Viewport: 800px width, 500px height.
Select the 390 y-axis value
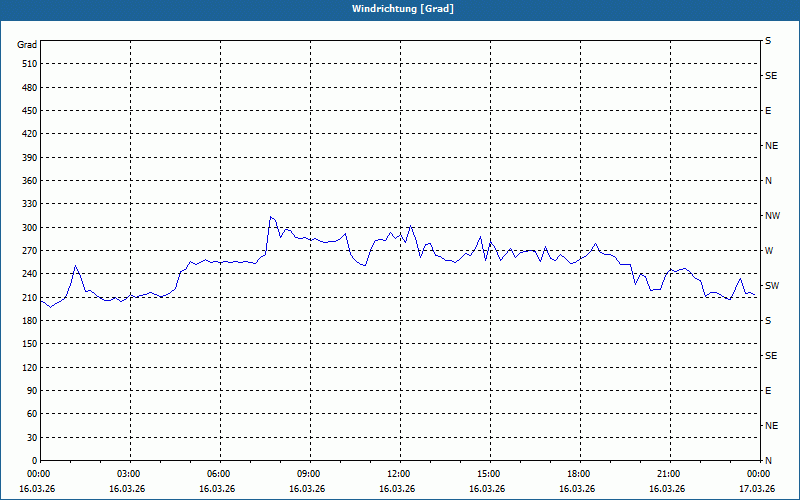coord(30,158)
